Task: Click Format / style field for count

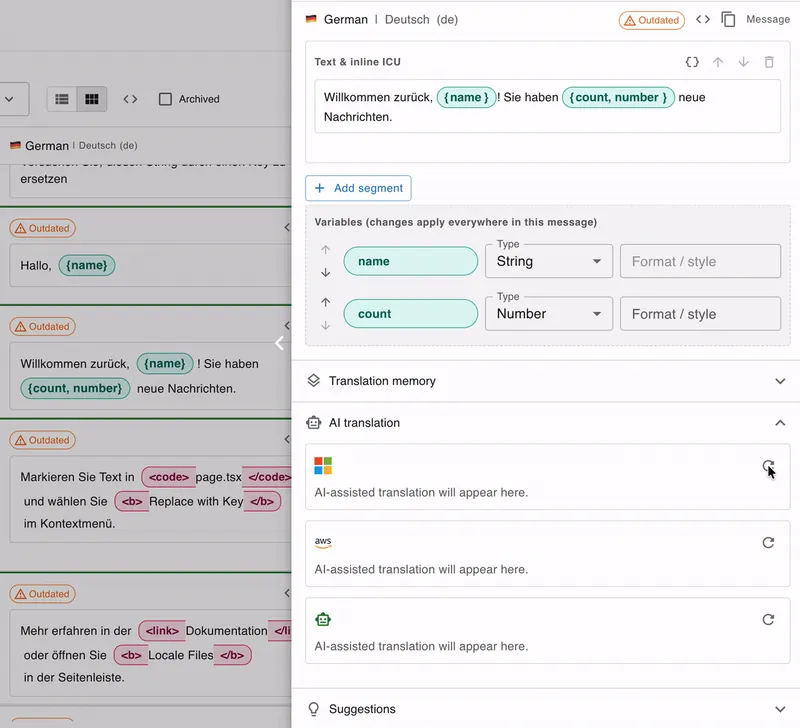Action: point(700,314)
